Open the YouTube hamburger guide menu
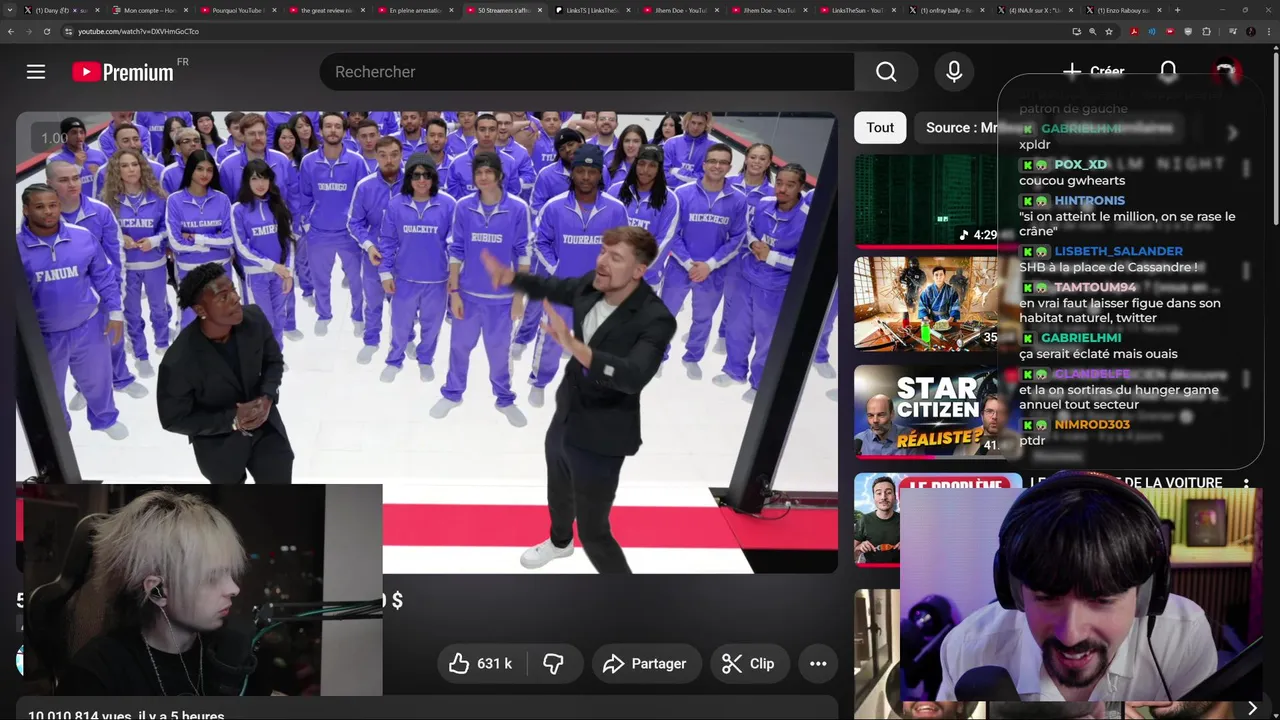Screen dimensions: 1280x720 (x=36, y=72)
